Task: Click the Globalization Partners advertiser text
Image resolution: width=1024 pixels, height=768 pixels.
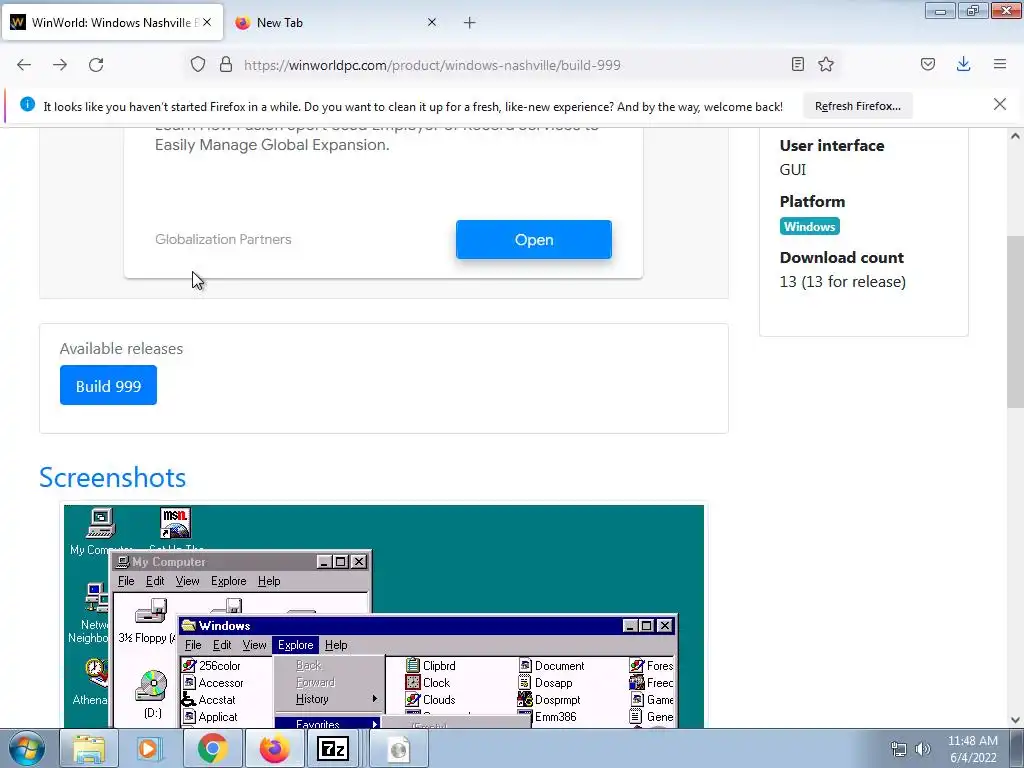Action: 223,239
